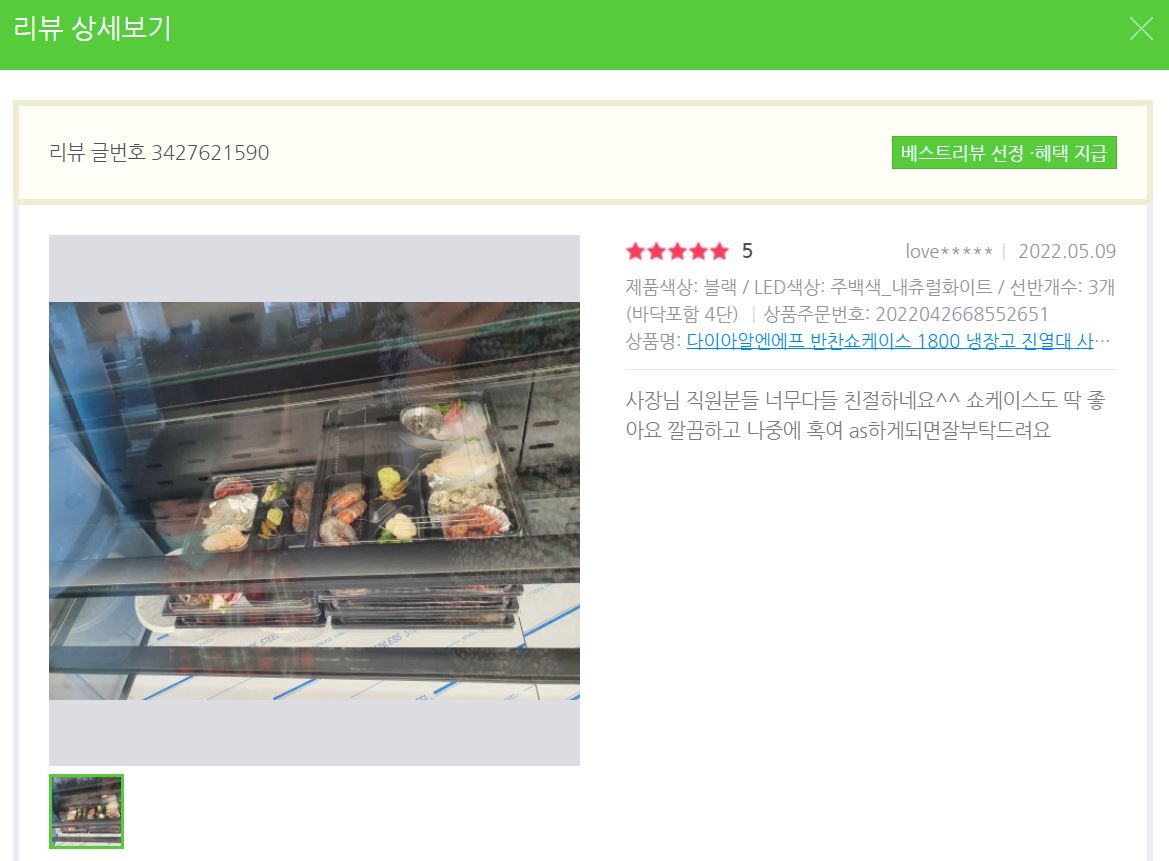Click the 베스트리뷰 선정 ·혜택 지급 badge

click(1003, 153)
